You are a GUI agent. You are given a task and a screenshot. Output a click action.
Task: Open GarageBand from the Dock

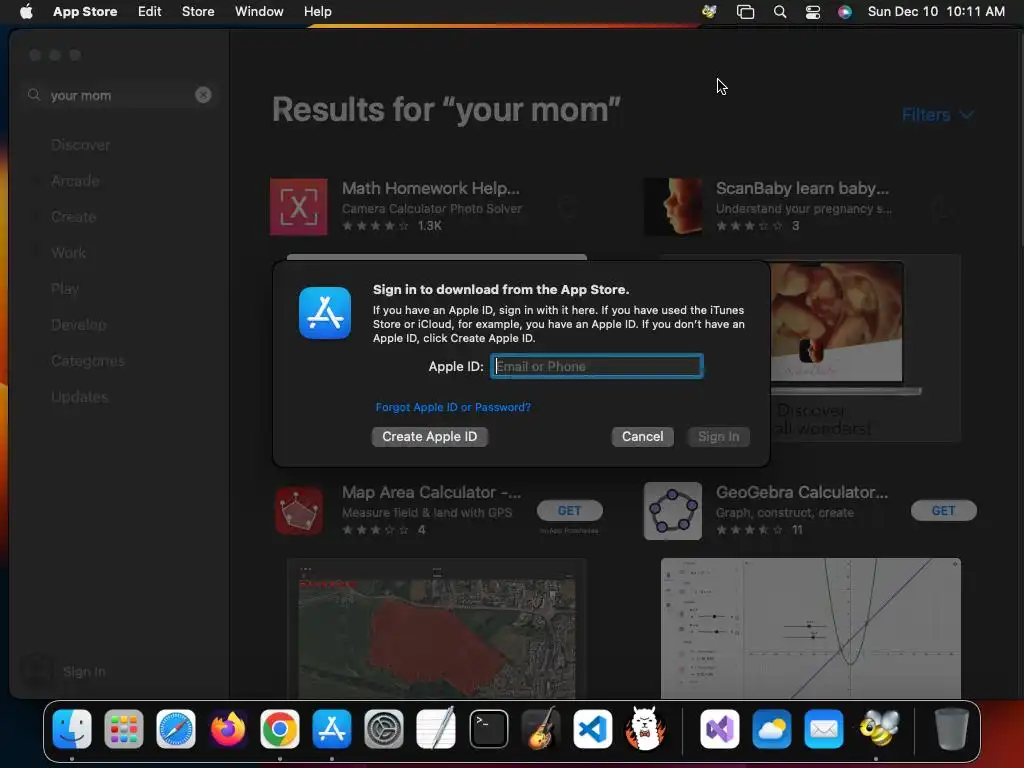tap(541, 729)
